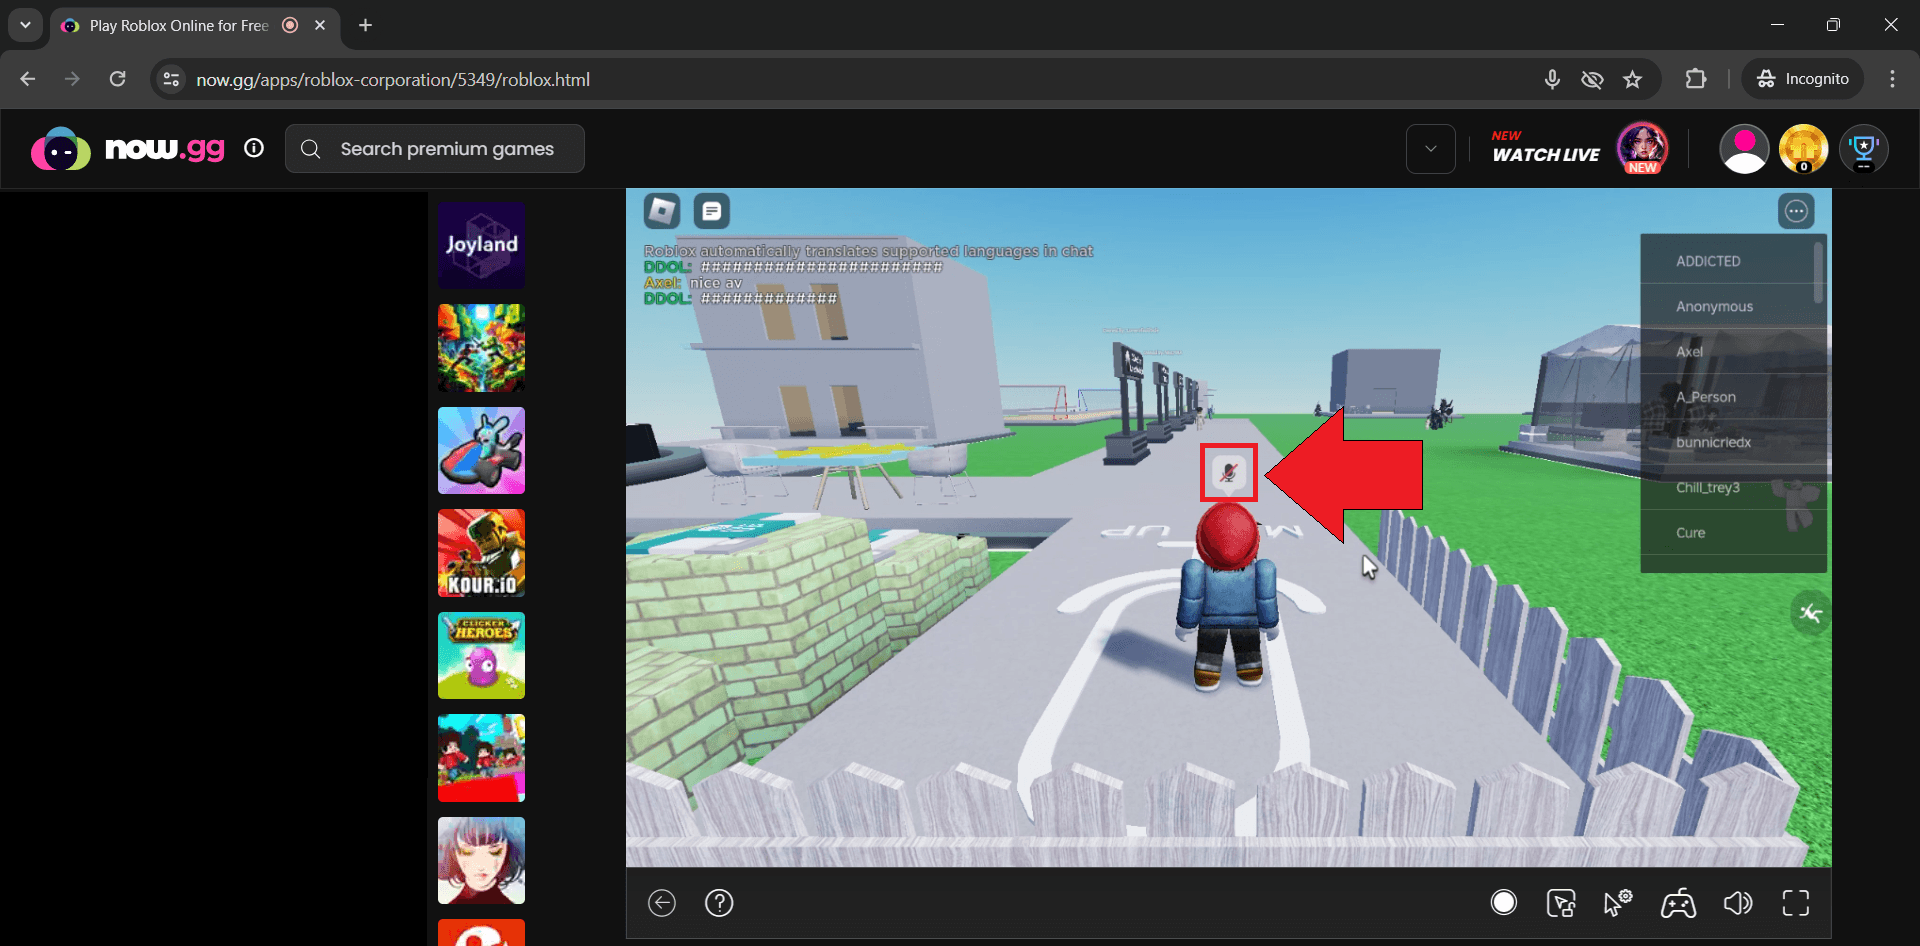
Task: Open the gold coins balance icon
Action: point(1804,149)
